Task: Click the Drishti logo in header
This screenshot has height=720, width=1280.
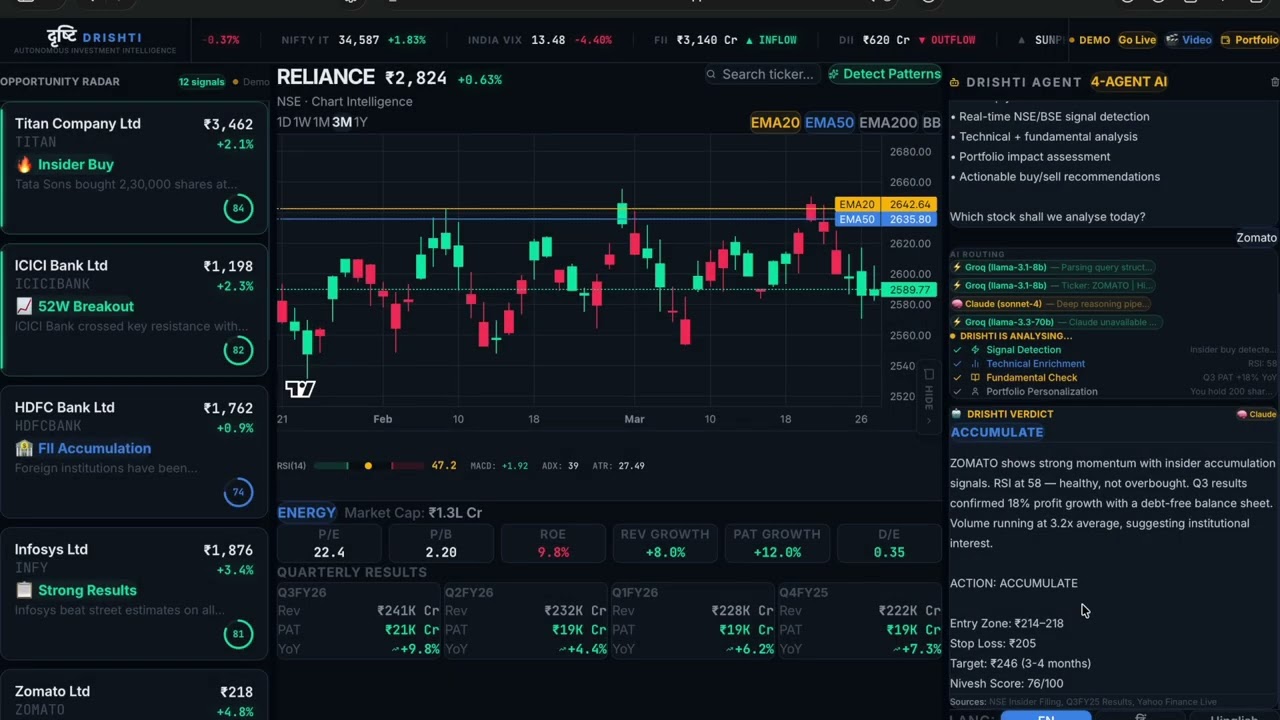Action: tap(95, 40)
